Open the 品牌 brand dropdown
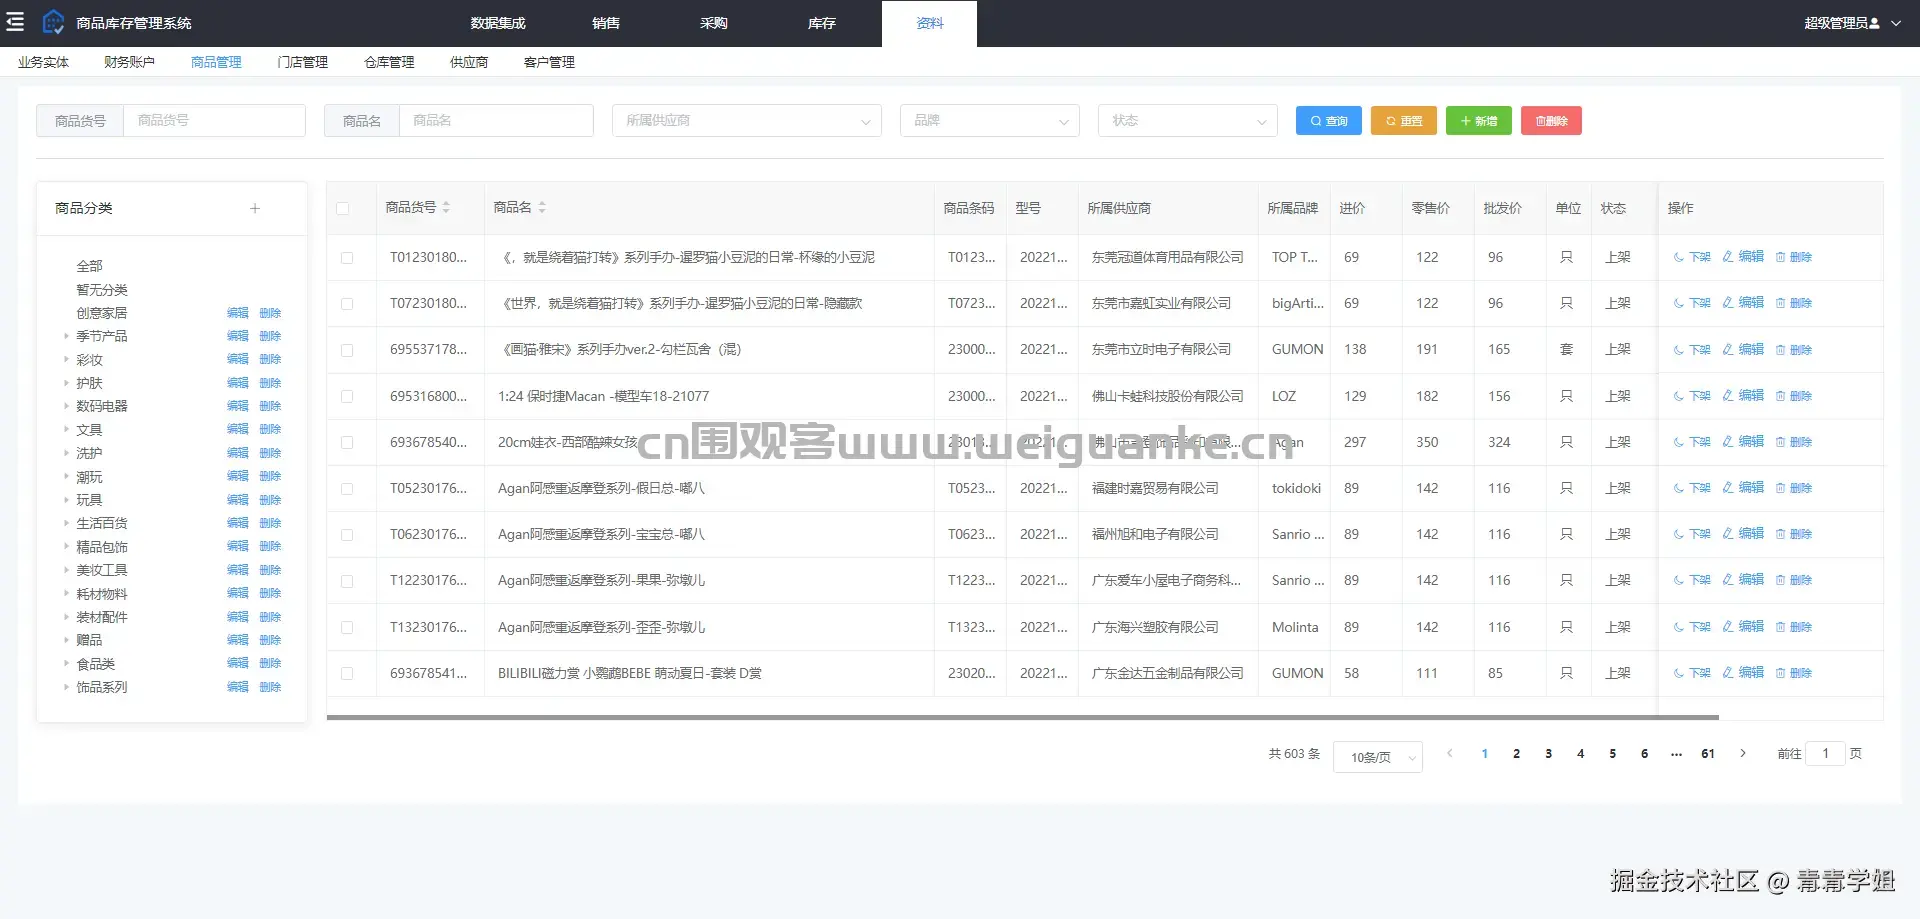The image size is (1920, 919). click(990, 121)
